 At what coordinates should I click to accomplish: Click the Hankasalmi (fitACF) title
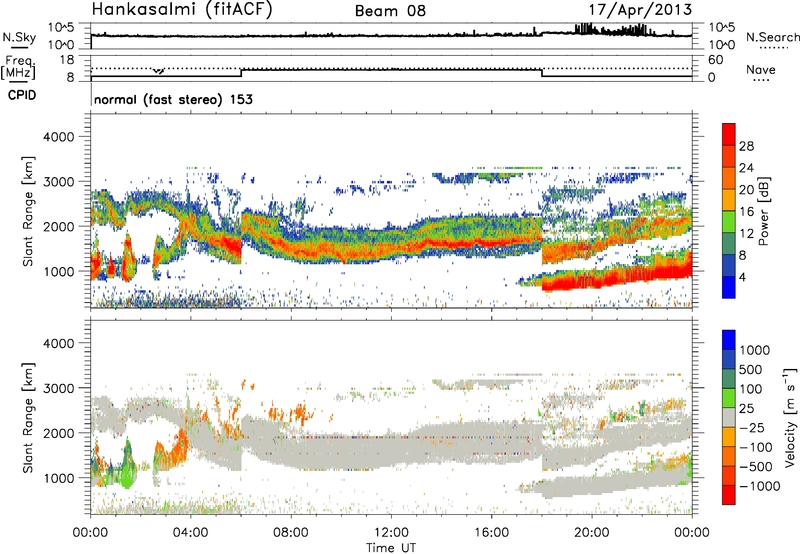(x=182, y=9)
